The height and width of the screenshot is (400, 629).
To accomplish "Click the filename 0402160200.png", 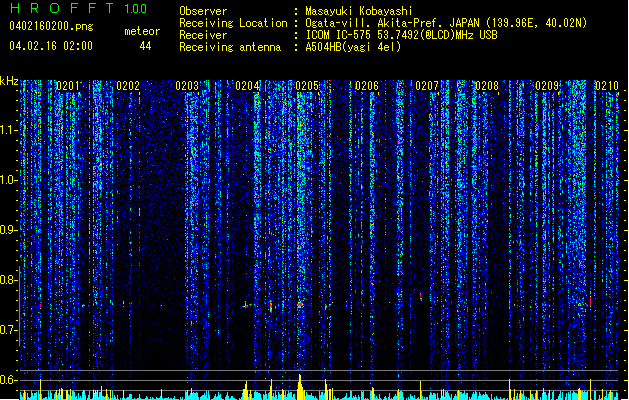I will 51,26.
